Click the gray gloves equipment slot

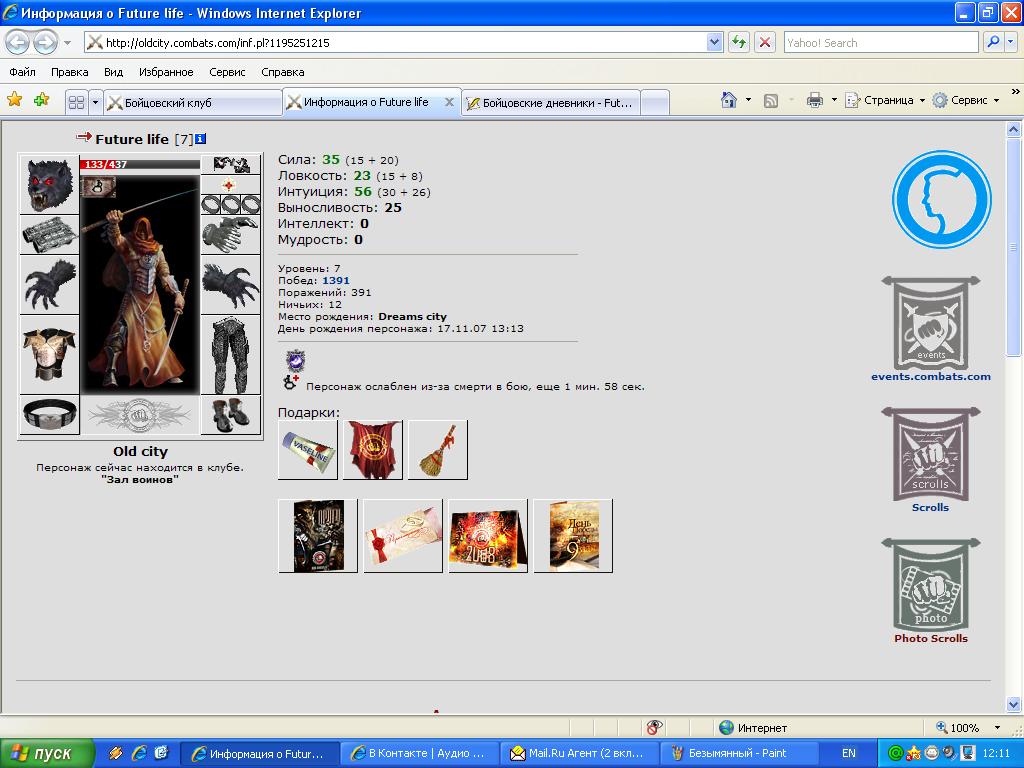coord(231,234)
